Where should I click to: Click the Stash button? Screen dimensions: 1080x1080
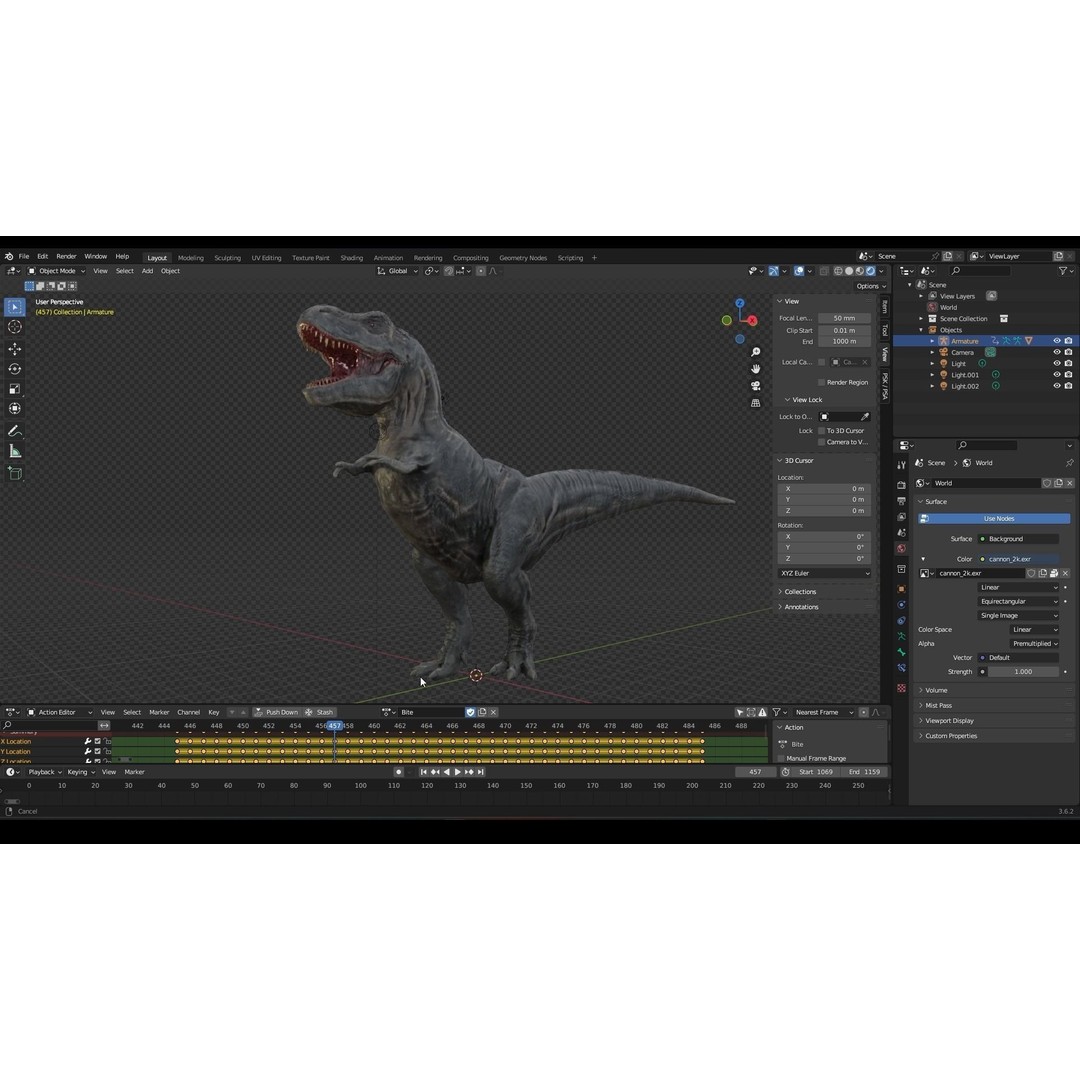pyautogui.click(x=320, y=712)
